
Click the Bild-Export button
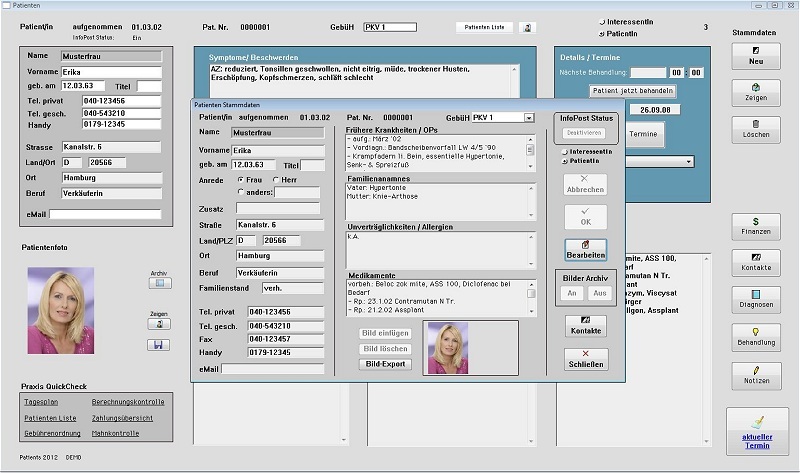[385, 364]
